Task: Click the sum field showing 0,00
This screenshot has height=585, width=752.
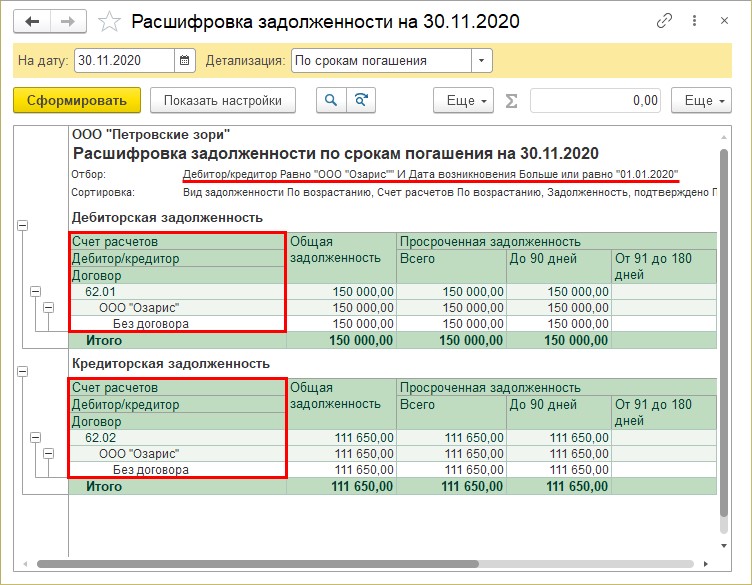Action: tap(595, 100)
